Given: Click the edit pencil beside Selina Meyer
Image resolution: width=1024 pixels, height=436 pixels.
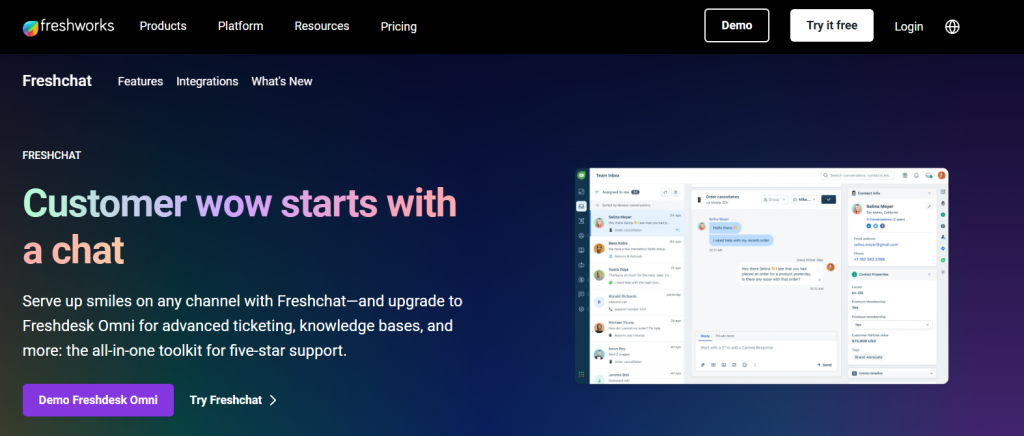Looking at the screenshot, I should 929,206.
